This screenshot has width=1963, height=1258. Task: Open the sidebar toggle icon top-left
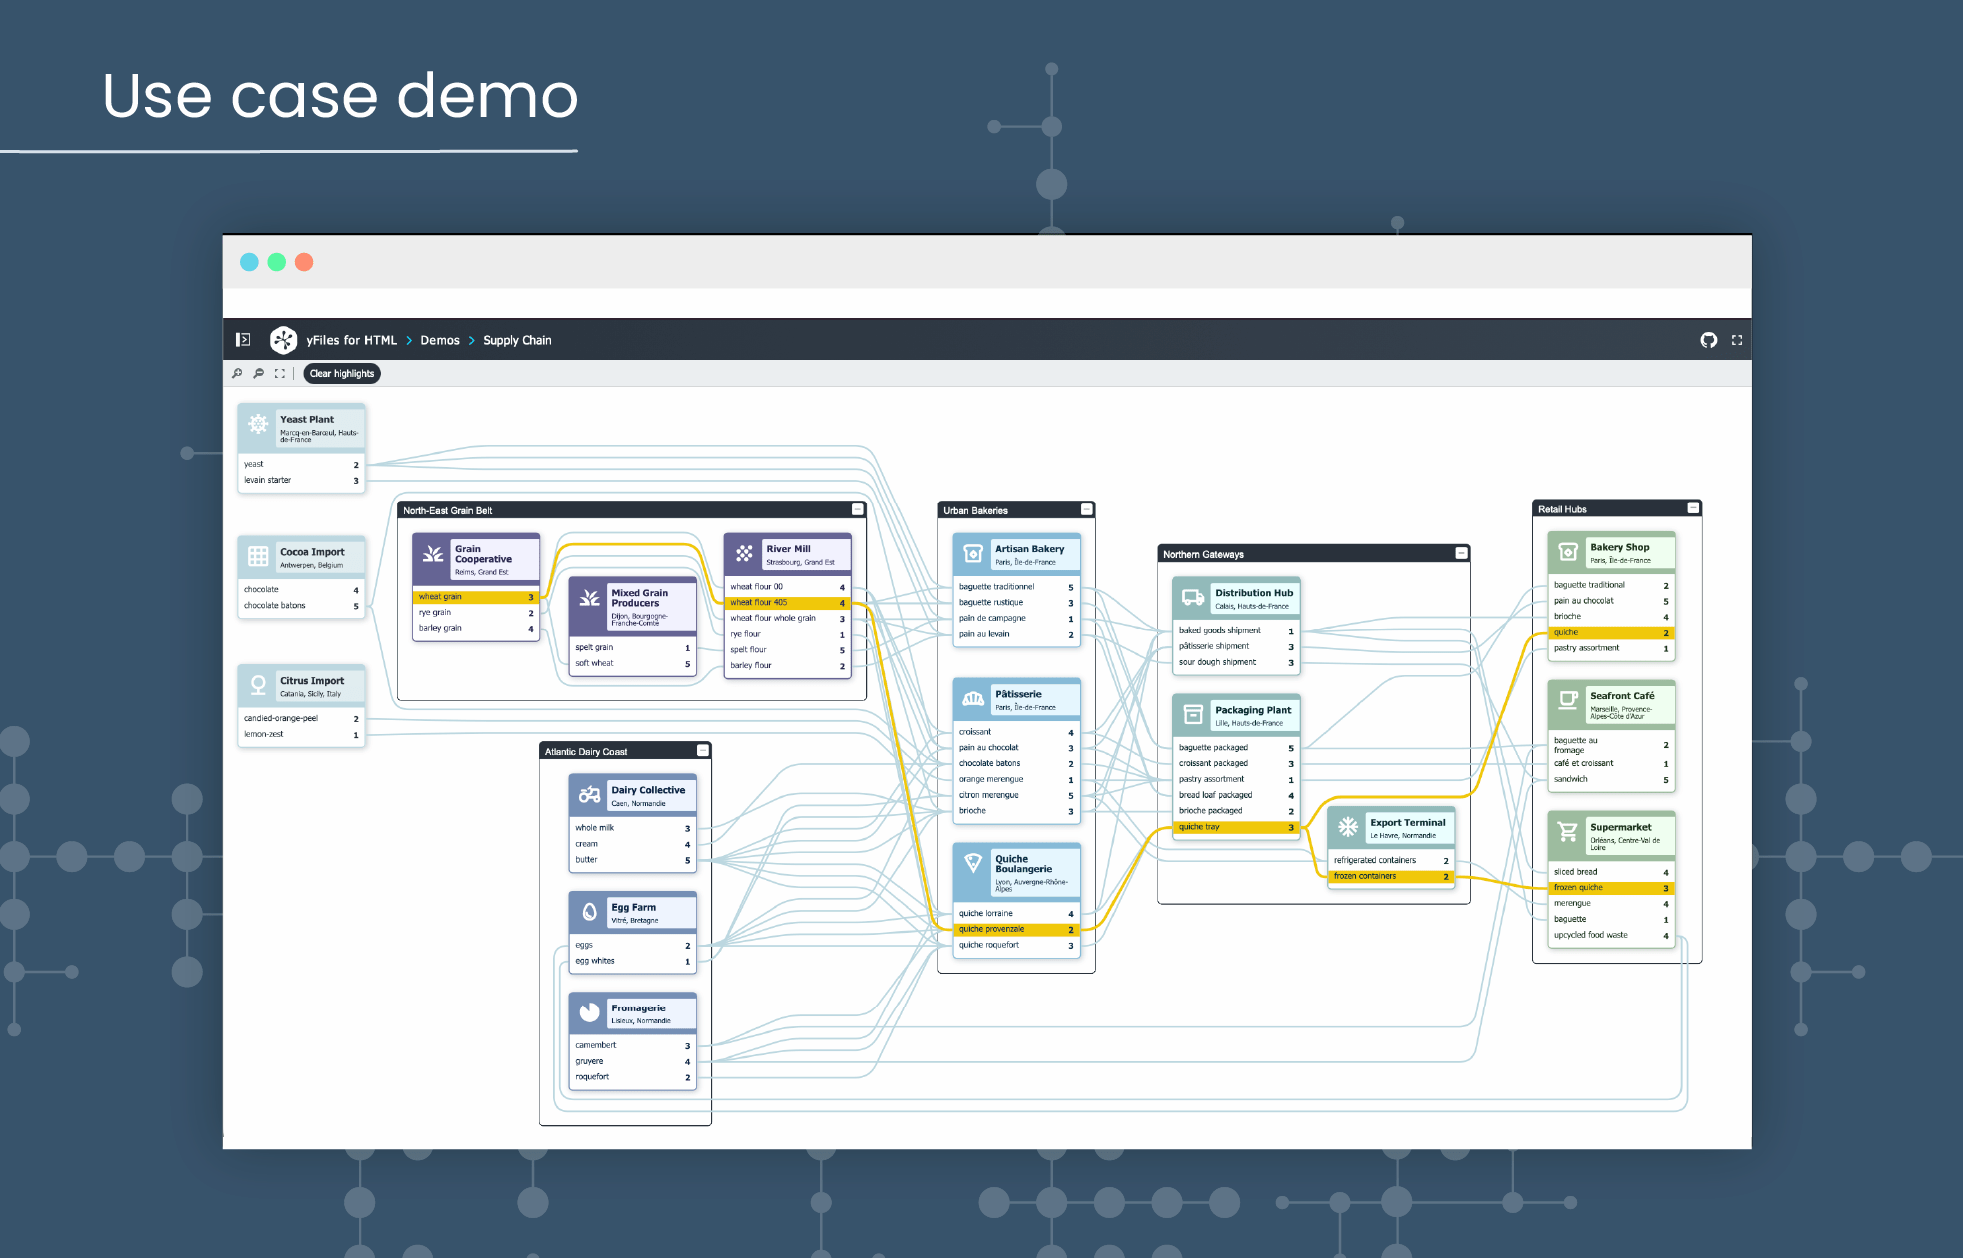(242, 340)
